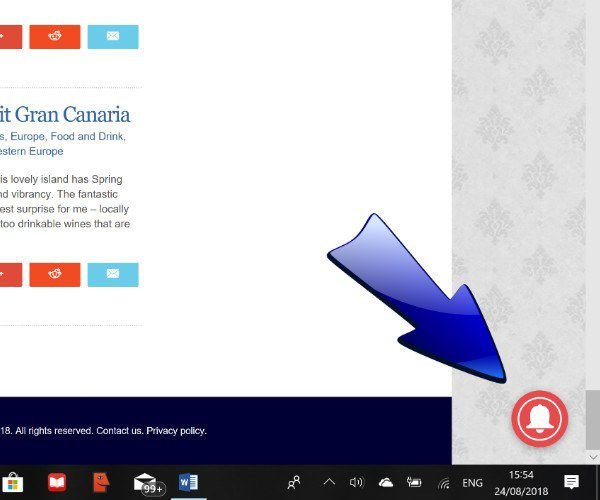Open the Gran Canaria article title
Image resolution: width=600 pixels, height=500 pixels.
pos(65,115)
